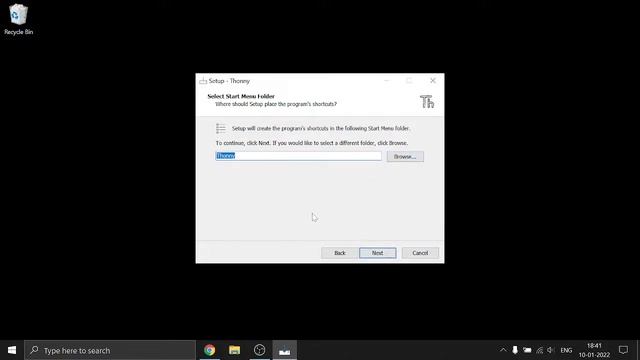Go Back in Thonny setup wizard
640x360 pixels.
(340, 253)
